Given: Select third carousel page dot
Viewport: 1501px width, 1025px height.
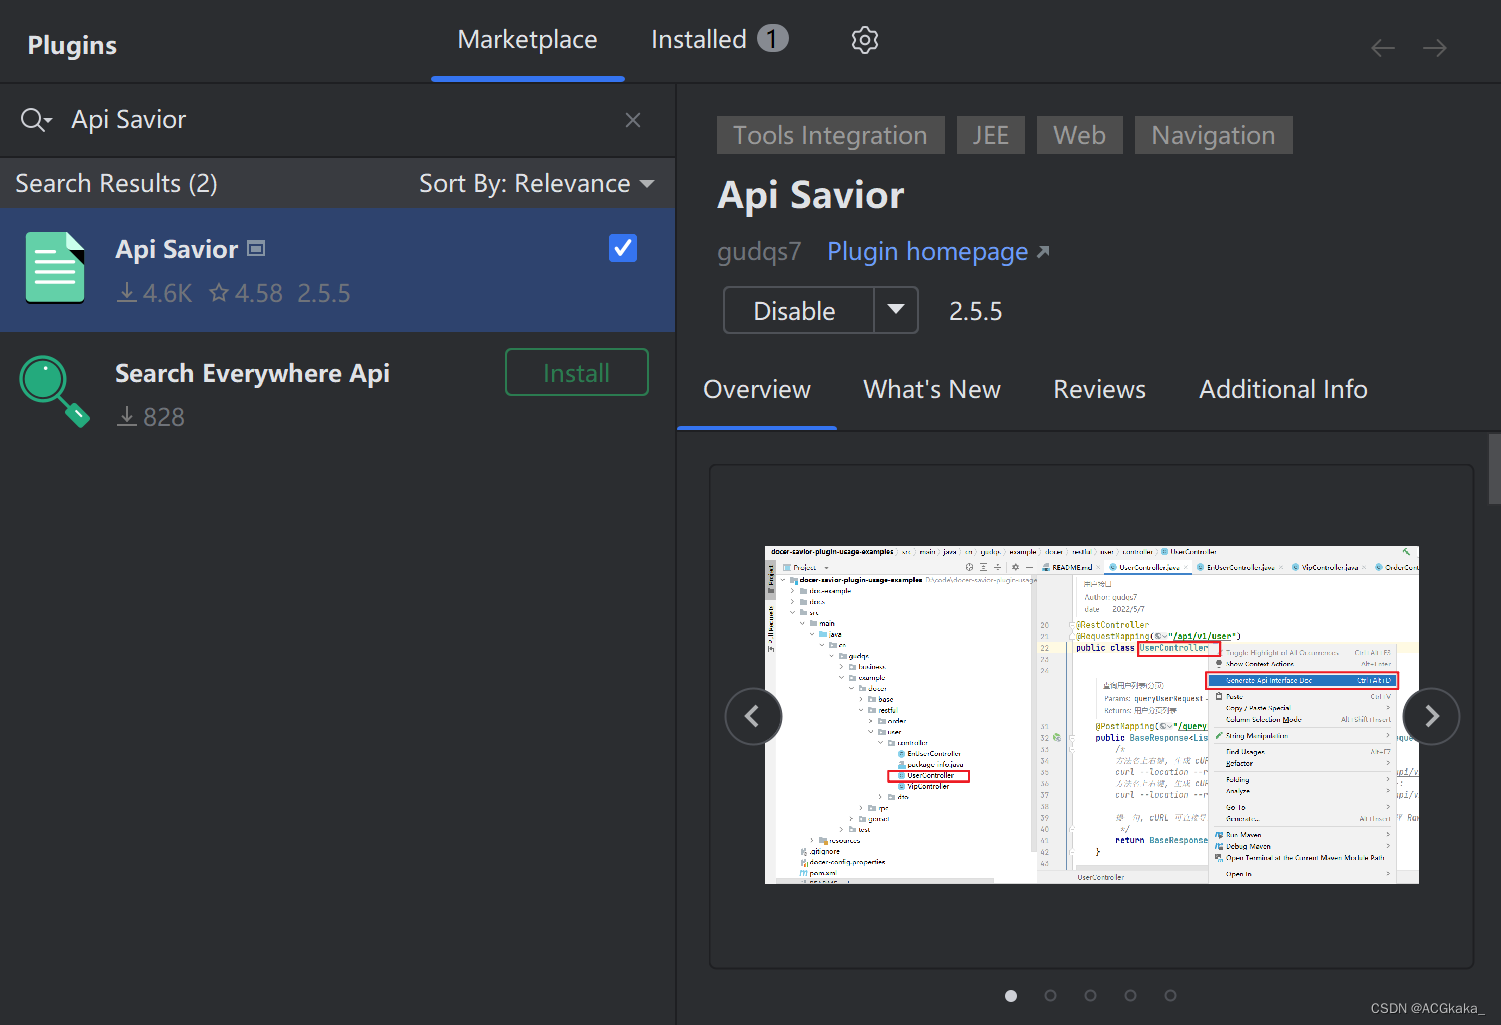Looking at the screenshot, I should 1090,995.
